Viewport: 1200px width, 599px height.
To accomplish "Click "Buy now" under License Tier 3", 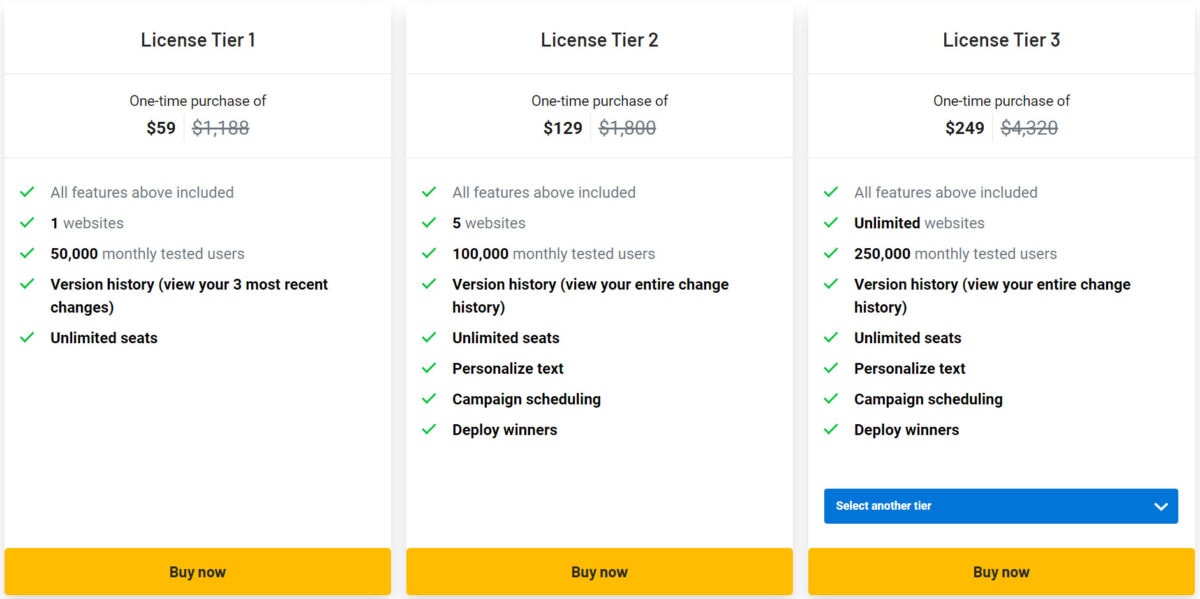I will click(x=1001, y=571).
